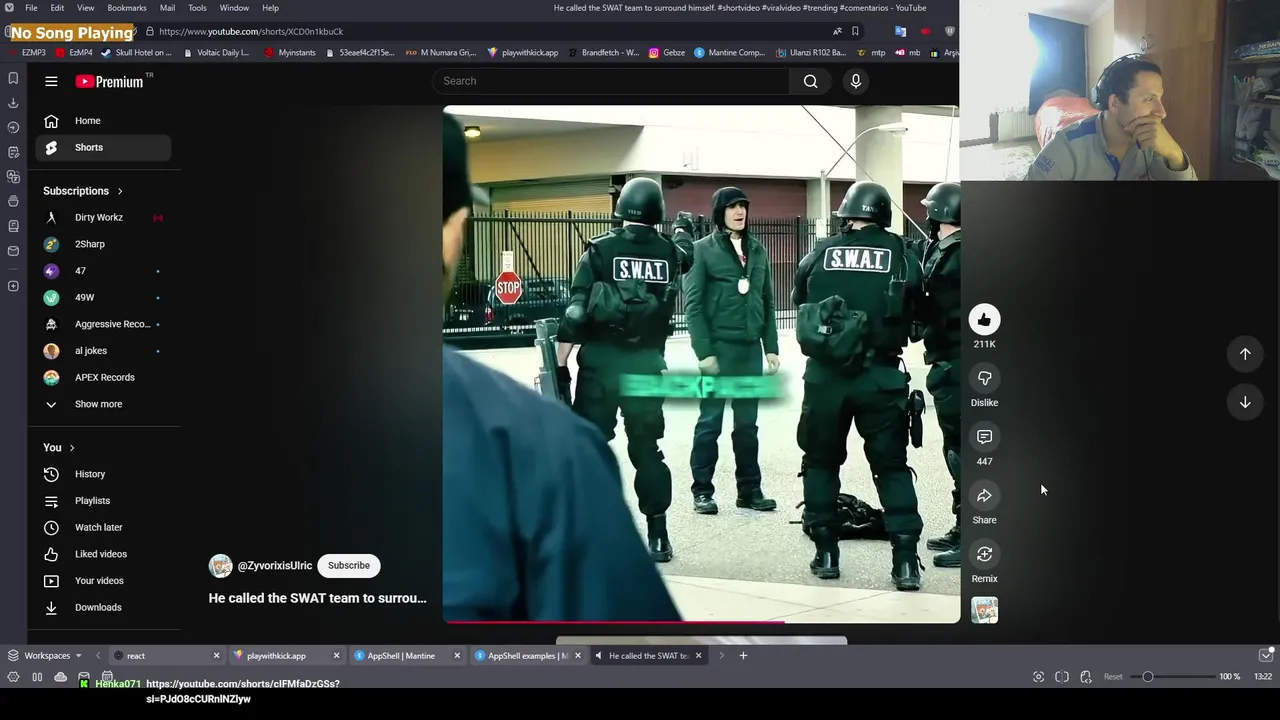The image size is (1280, 720).
Task: Close the AppShell examples tab
Action: [577, 656]
